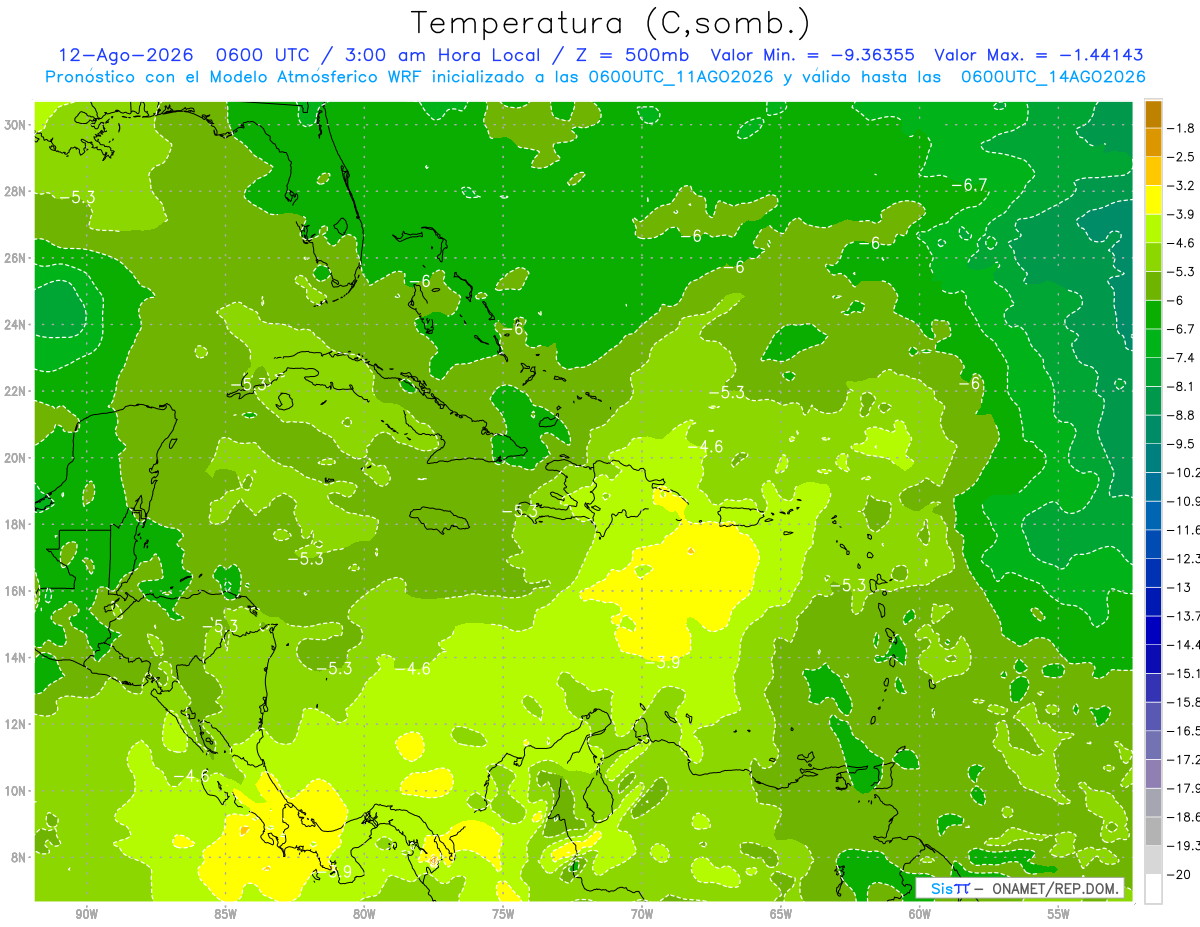This screenshot has height=927, width=1200.
Task: Click the 'Temperatura (C,somb.)' chart title
Action: [611, 23]
